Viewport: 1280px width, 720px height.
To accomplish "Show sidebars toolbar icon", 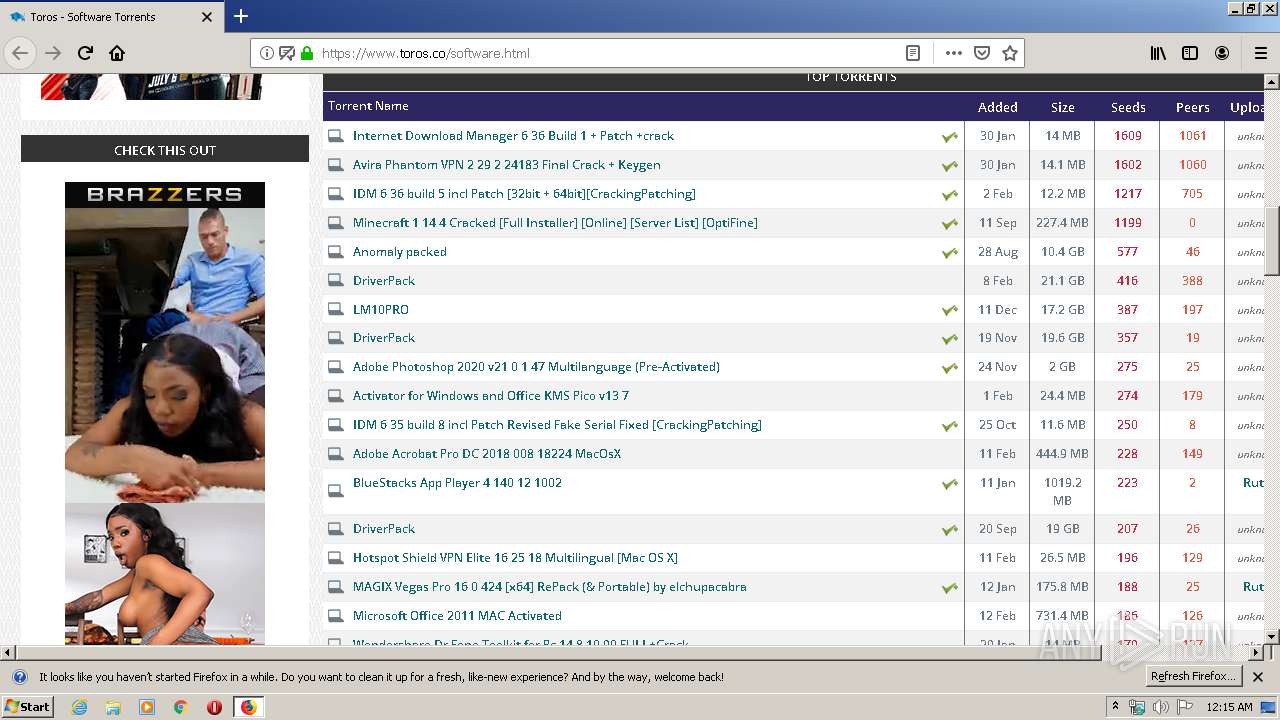I will pyautogui.click(x=1190, y=53).
